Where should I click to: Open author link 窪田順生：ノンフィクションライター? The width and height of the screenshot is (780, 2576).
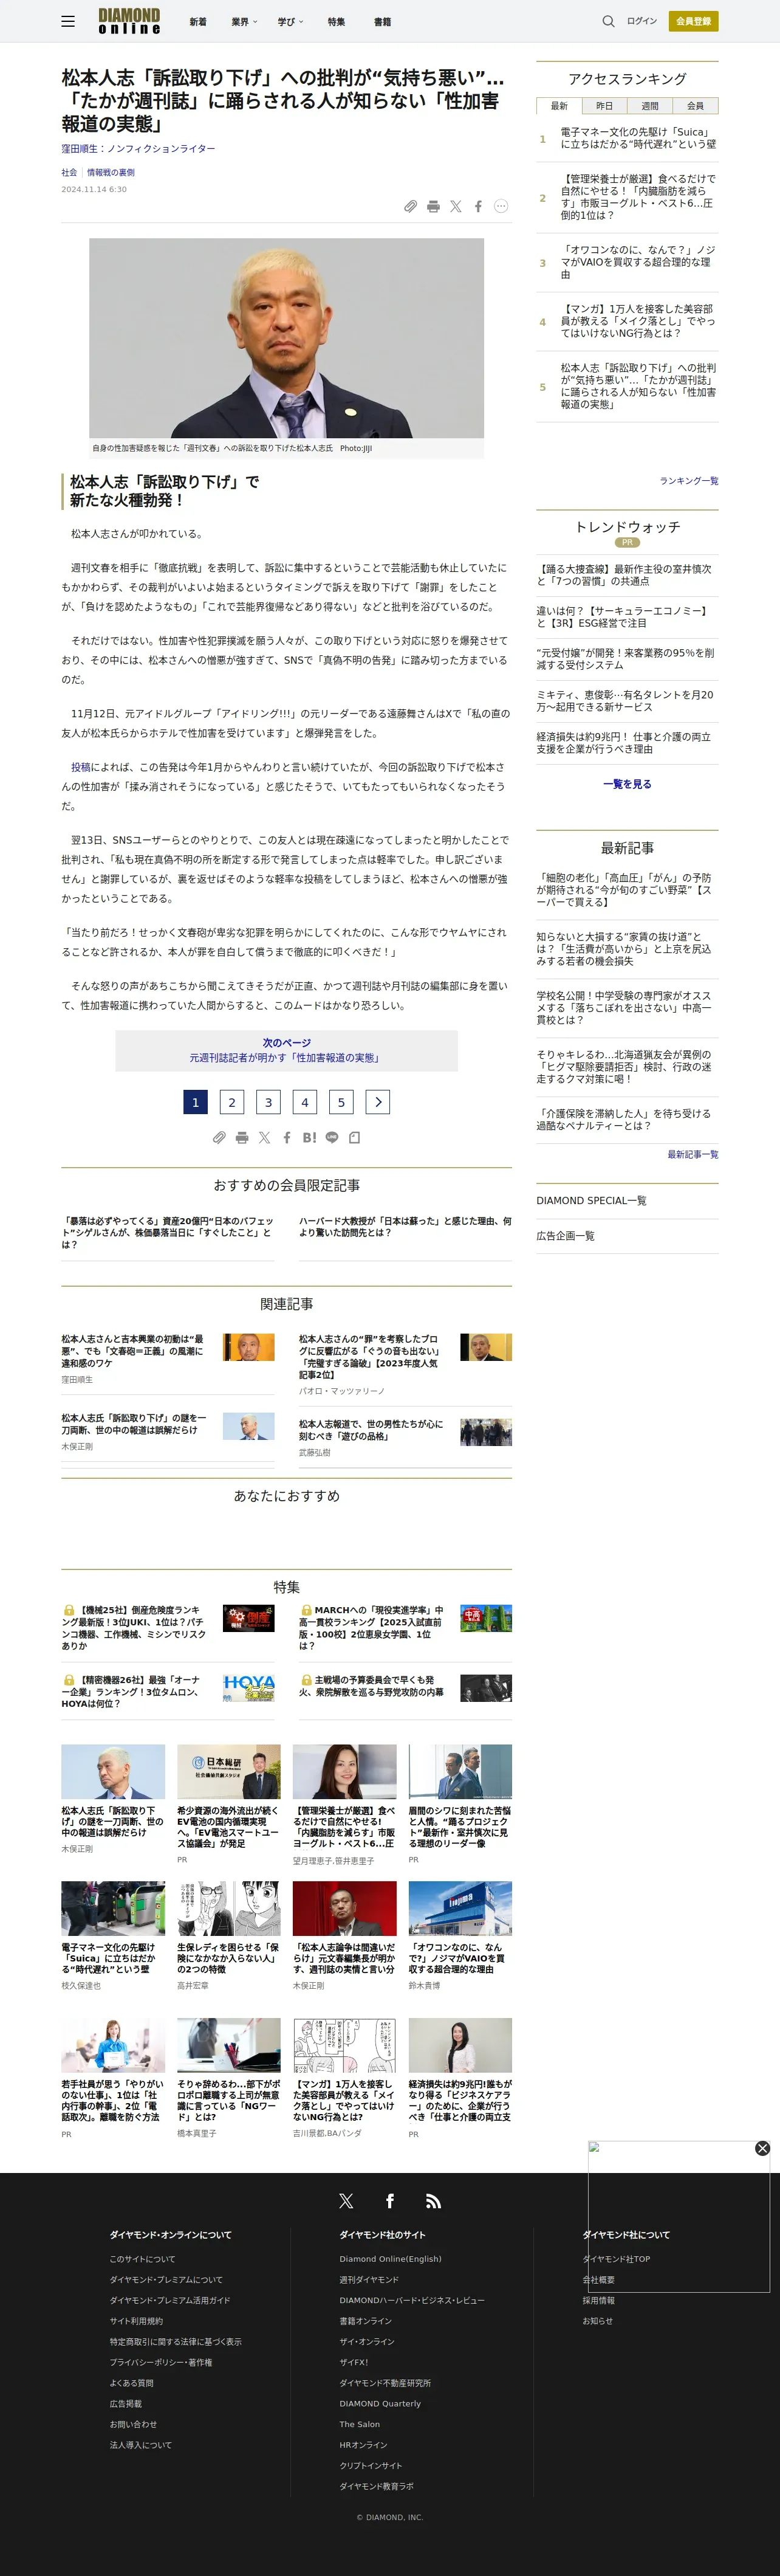click(138, 148)
